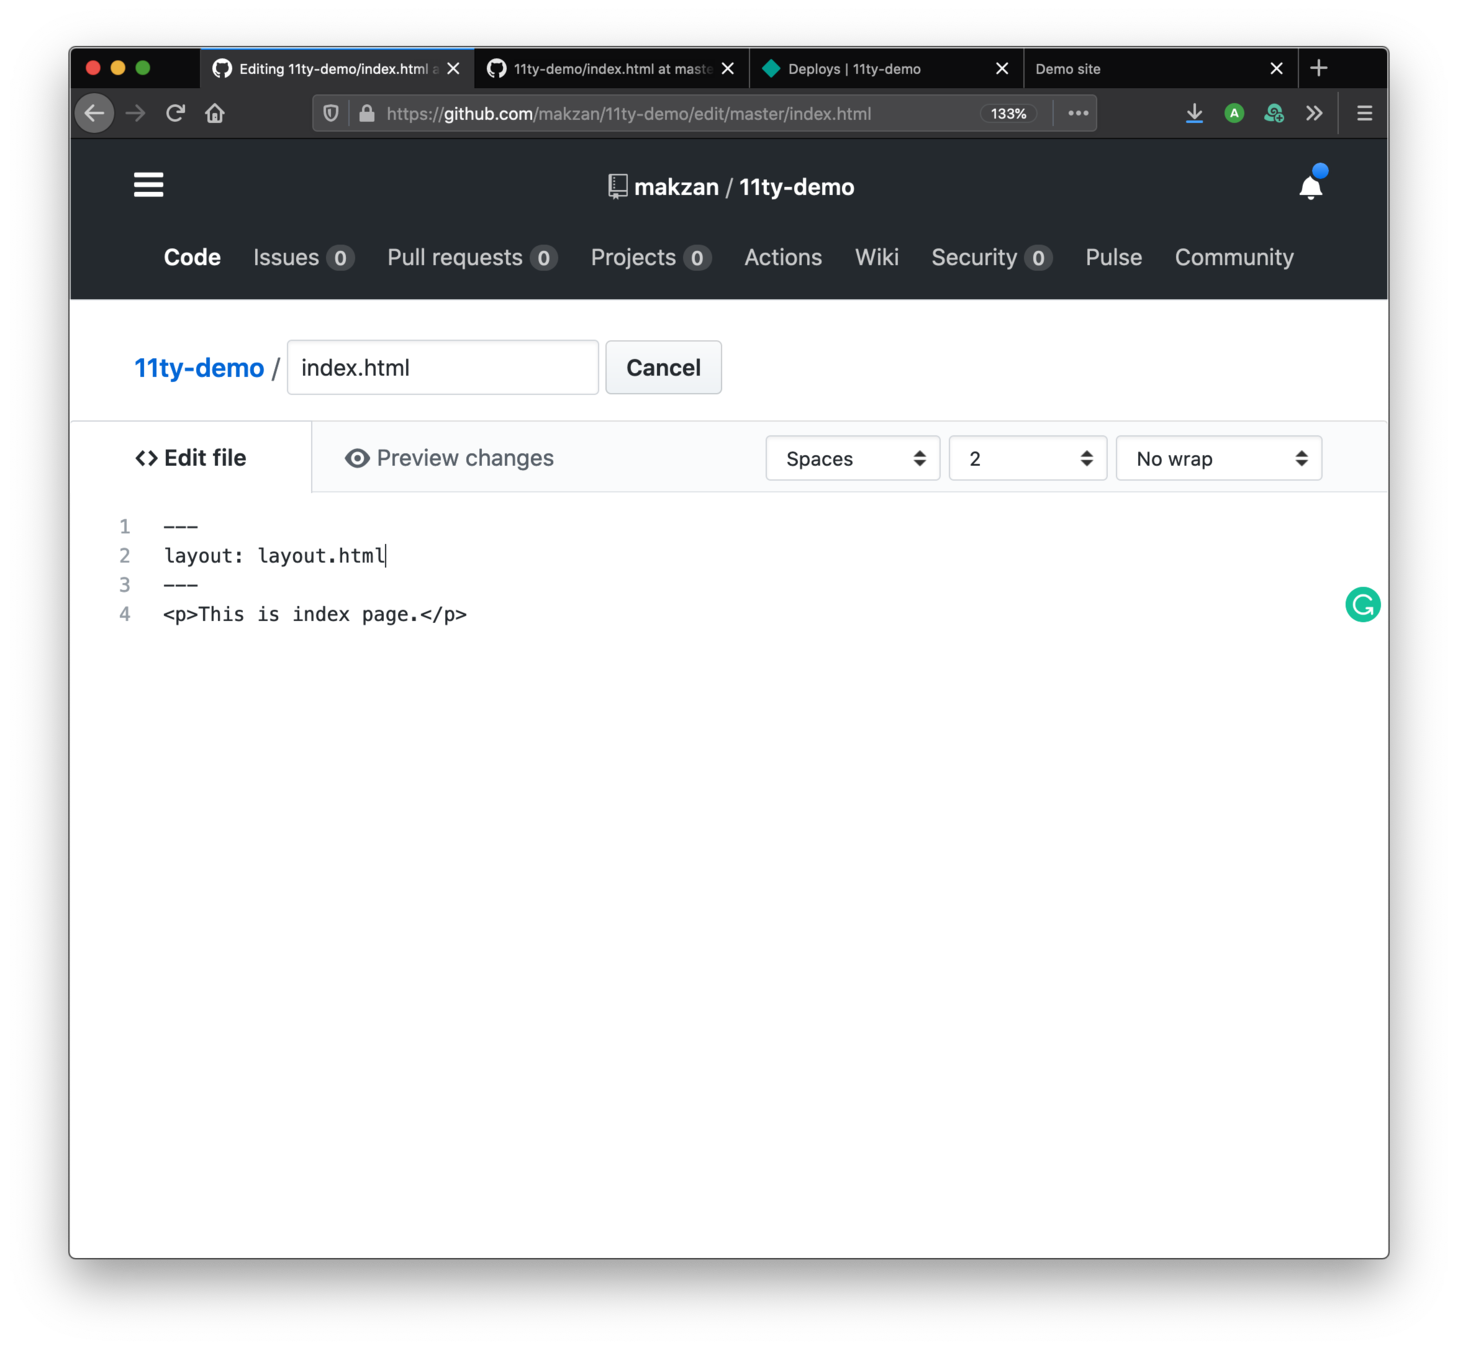Screen dimensions: 1458x1350
Task: Click the green extension icon beside the overflow chevron
Action: point(1274,113)
